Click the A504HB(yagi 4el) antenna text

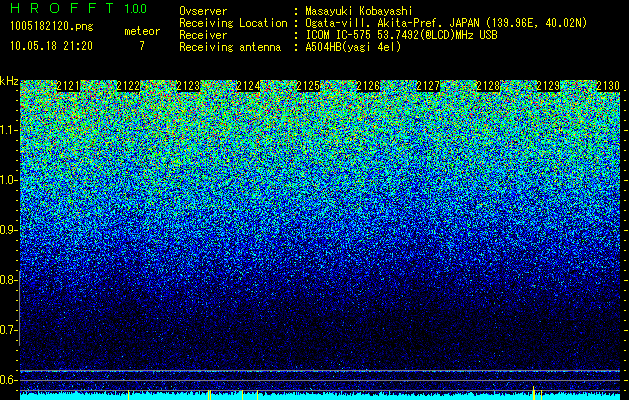[353, 47]
